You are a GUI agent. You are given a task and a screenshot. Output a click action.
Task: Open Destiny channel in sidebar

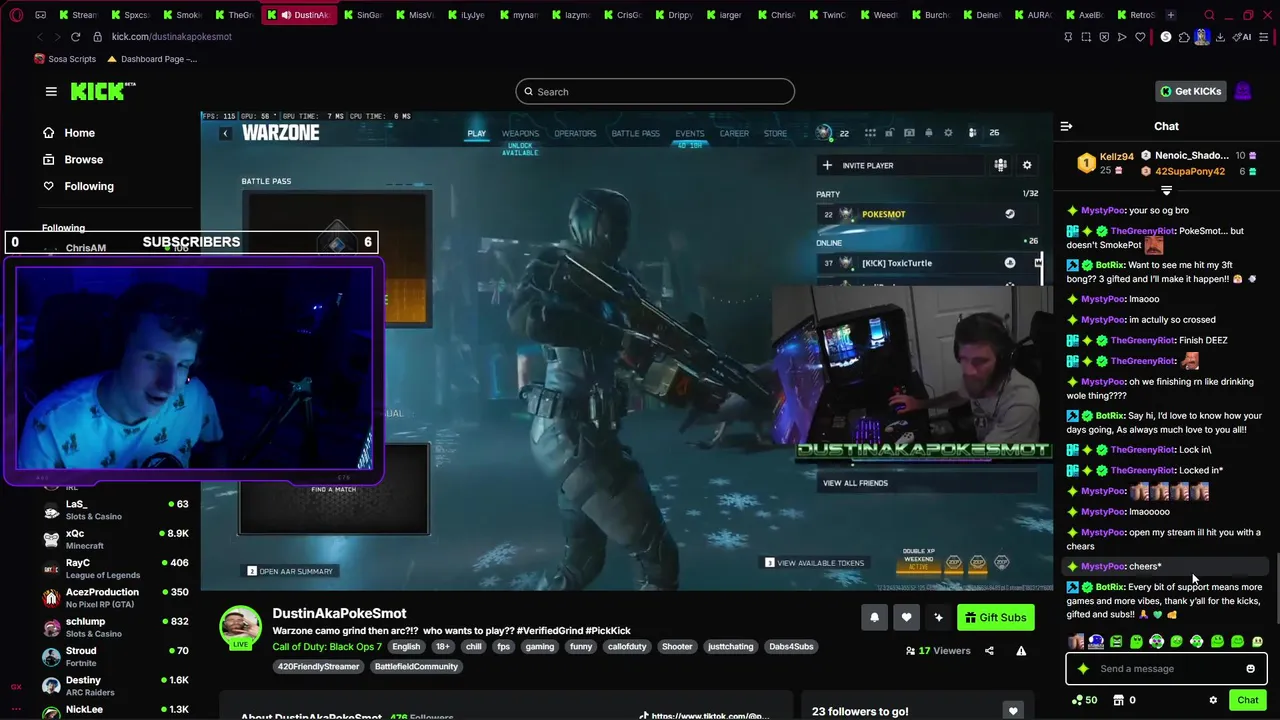(x=115, y=686)
